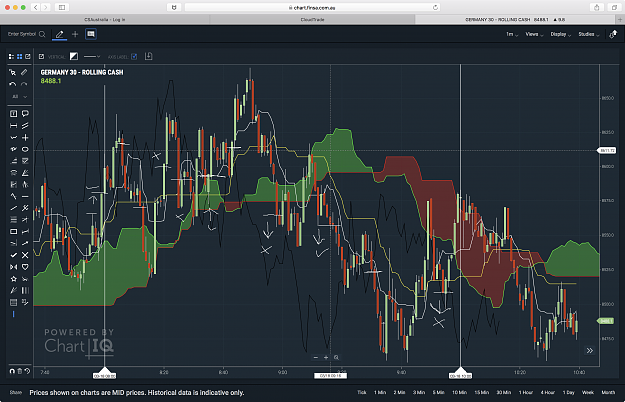The width and height of the screenshot is (625, 402).
Task: Select the X cross stamp tool
Action: pos(25,255)
